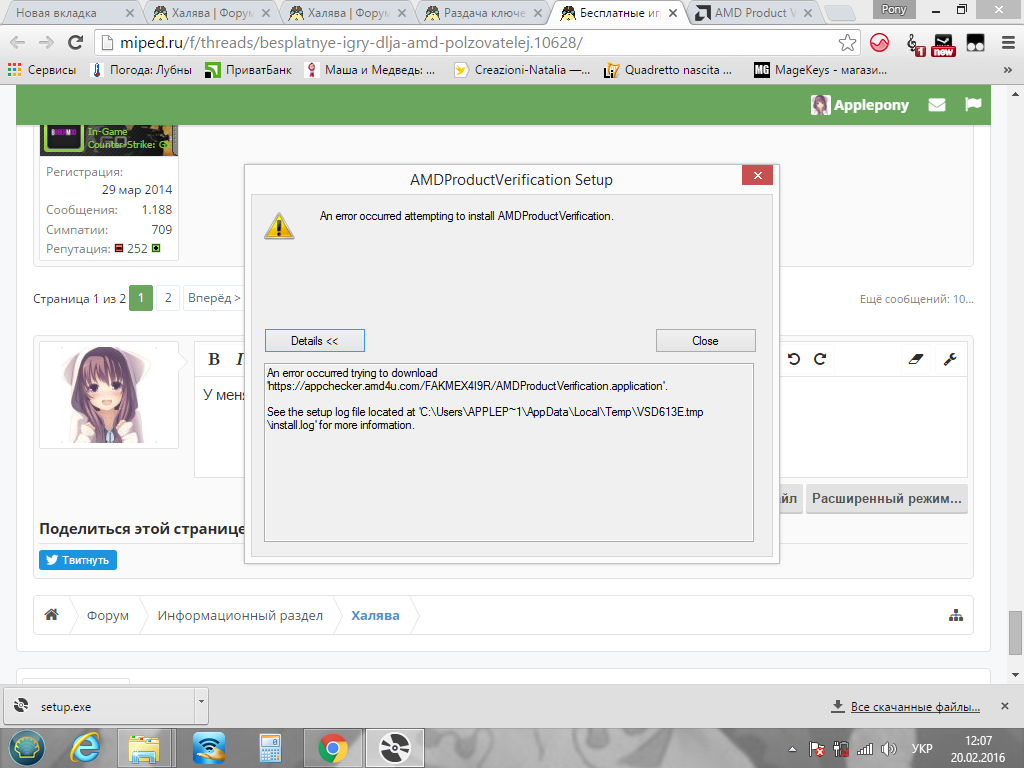This screenshot has height=768, width=1024.
Task: Click volume speaker tray icon
Action: click(x=889, y=749)
